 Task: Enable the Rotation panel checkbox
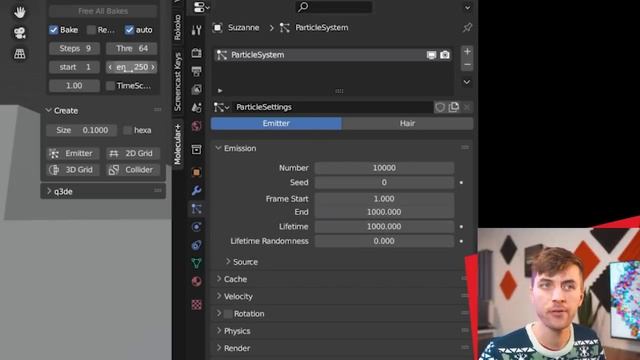[x=228, y=314]
